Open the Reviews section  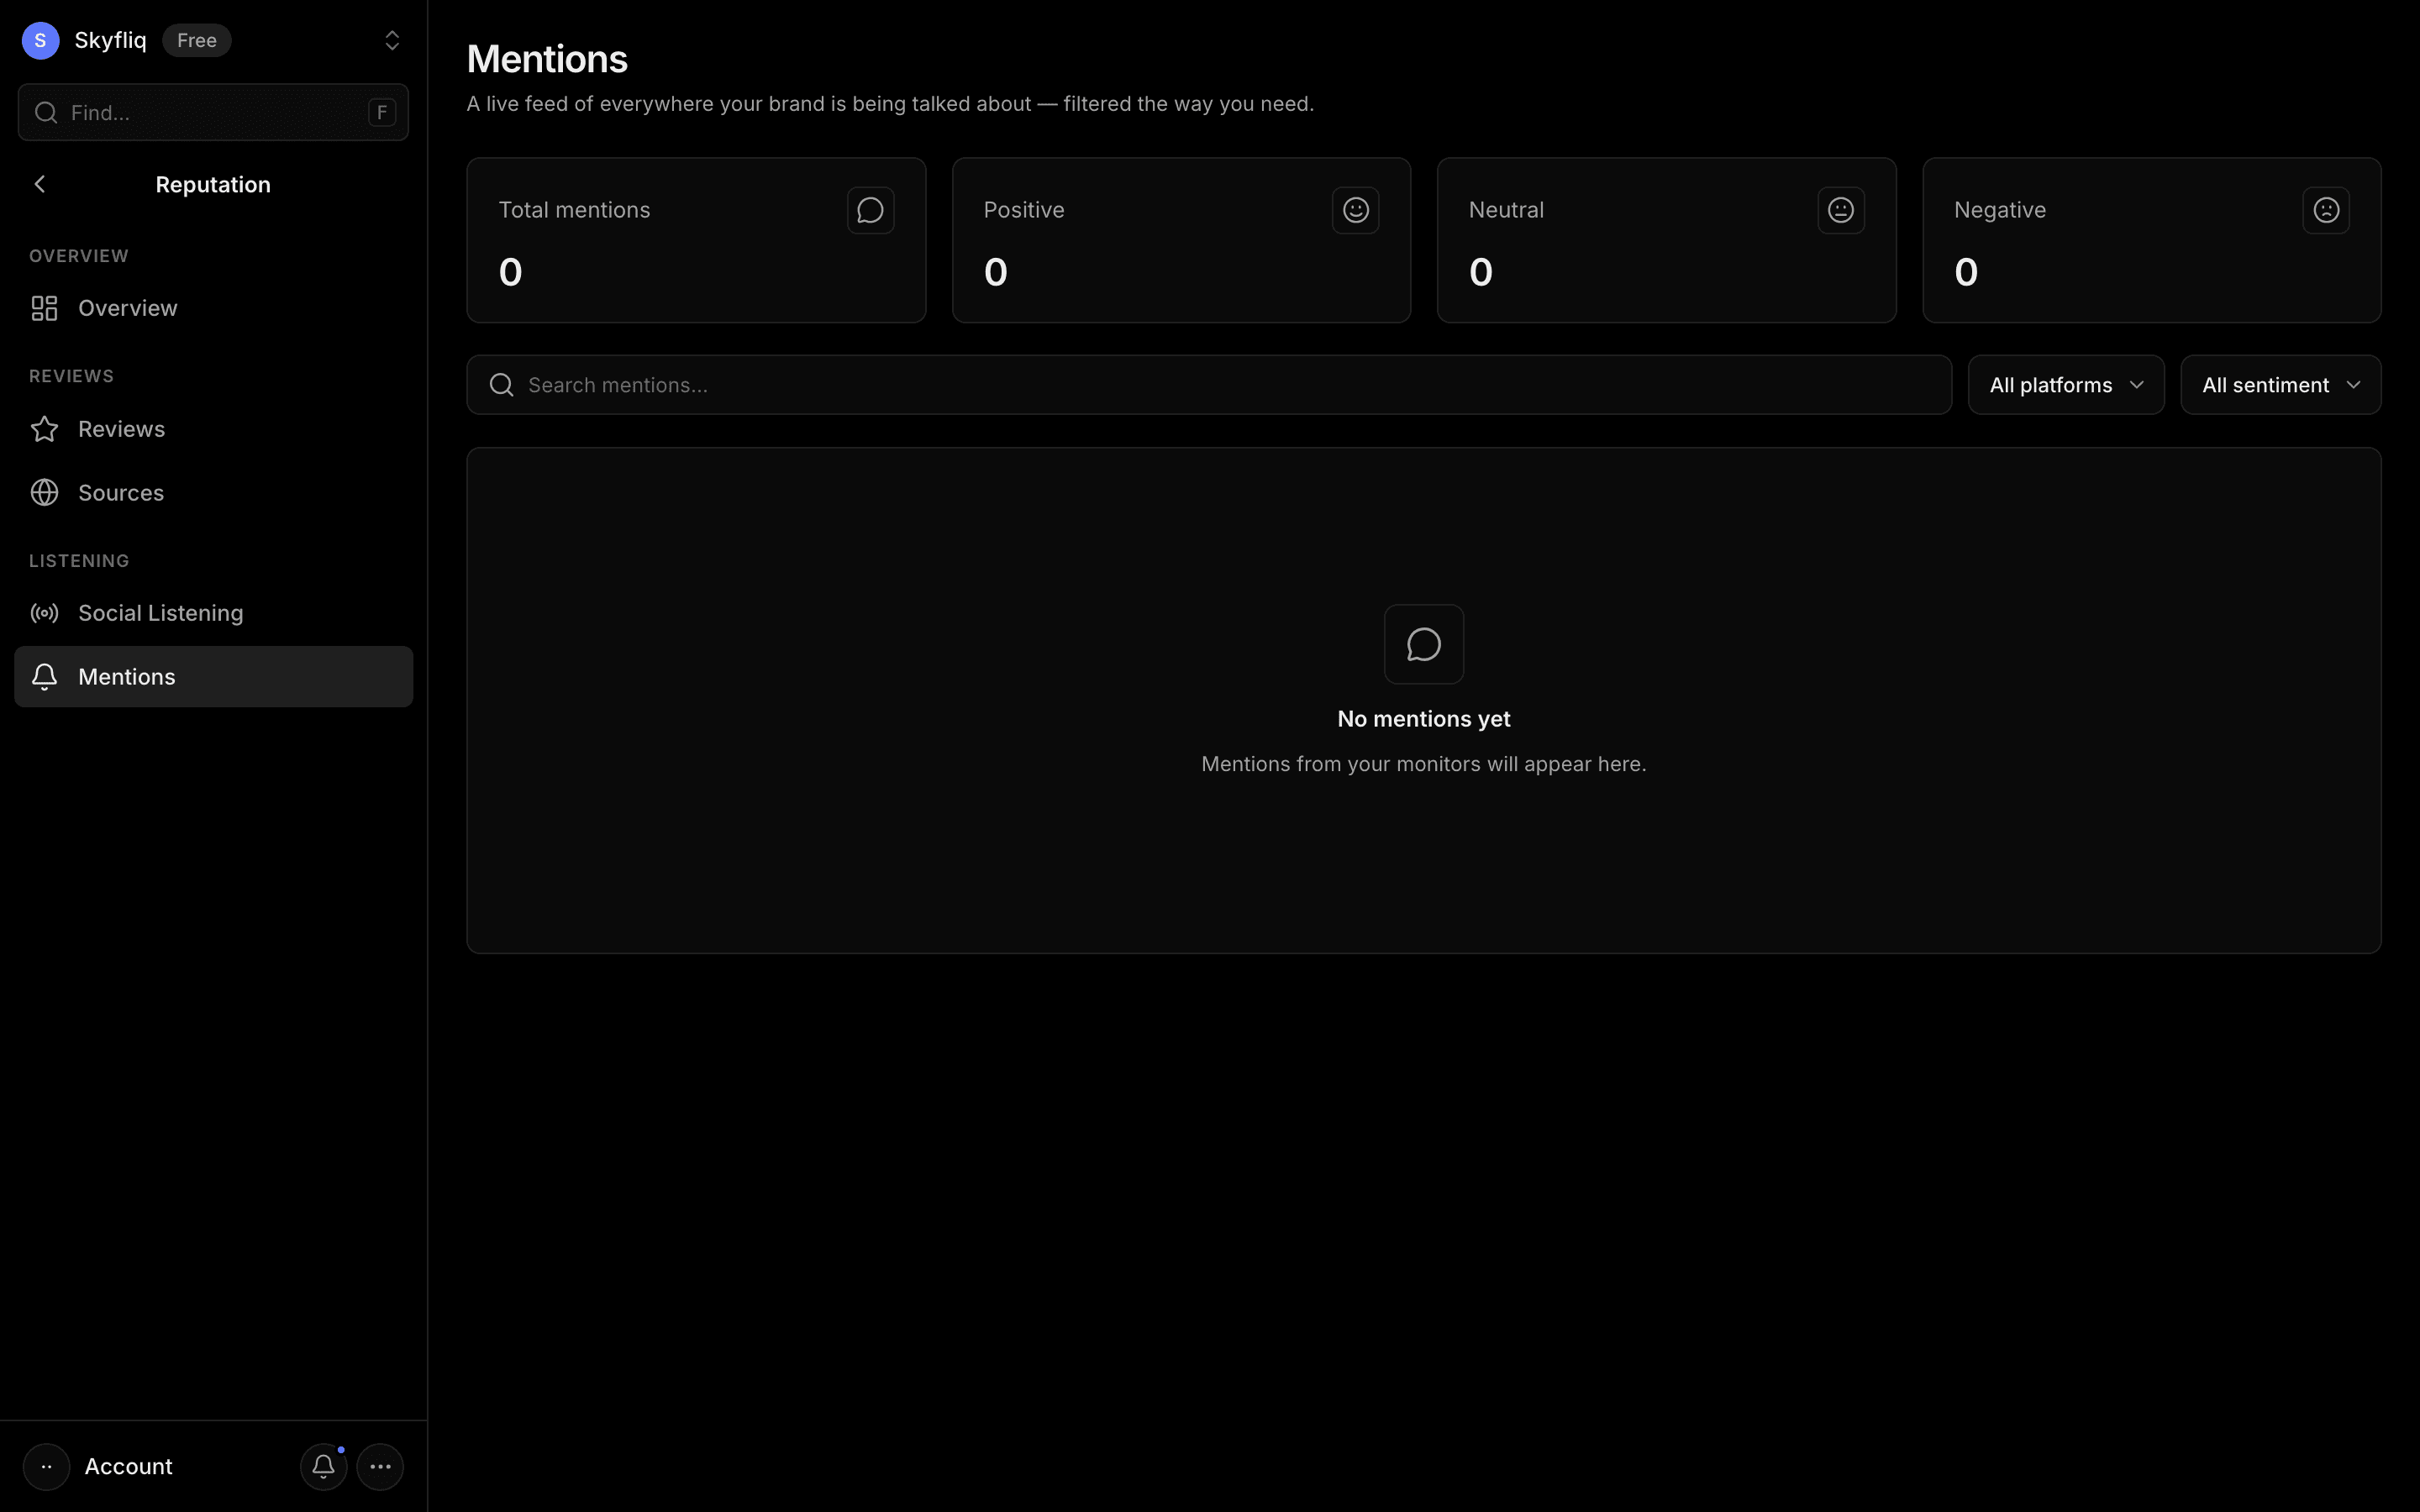click(x=213, y=429)
